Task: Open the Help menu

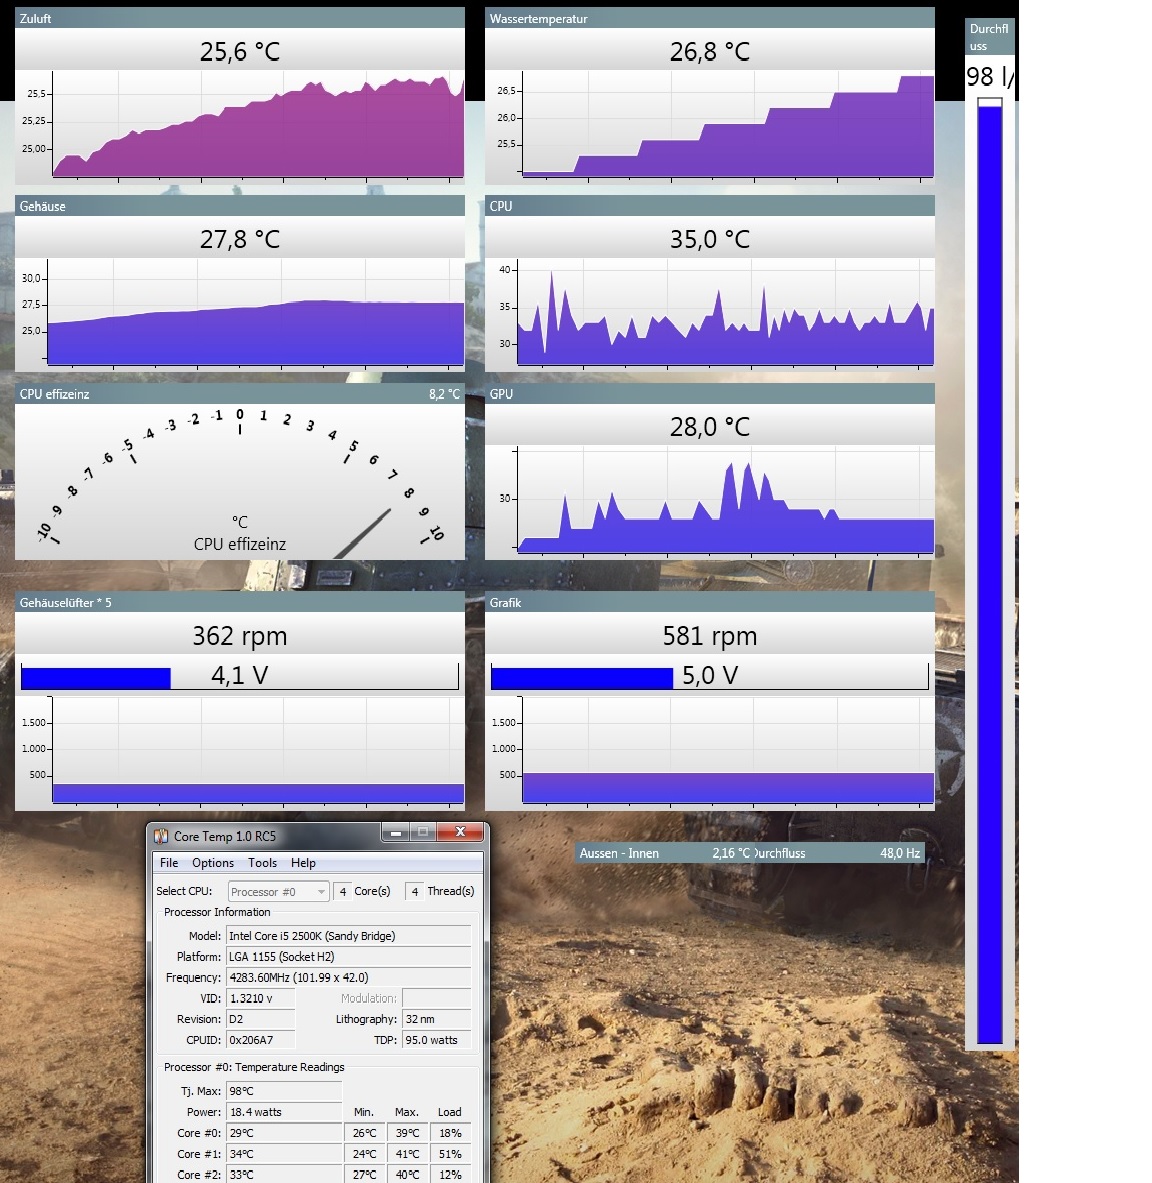Action: tap(303, 863)
